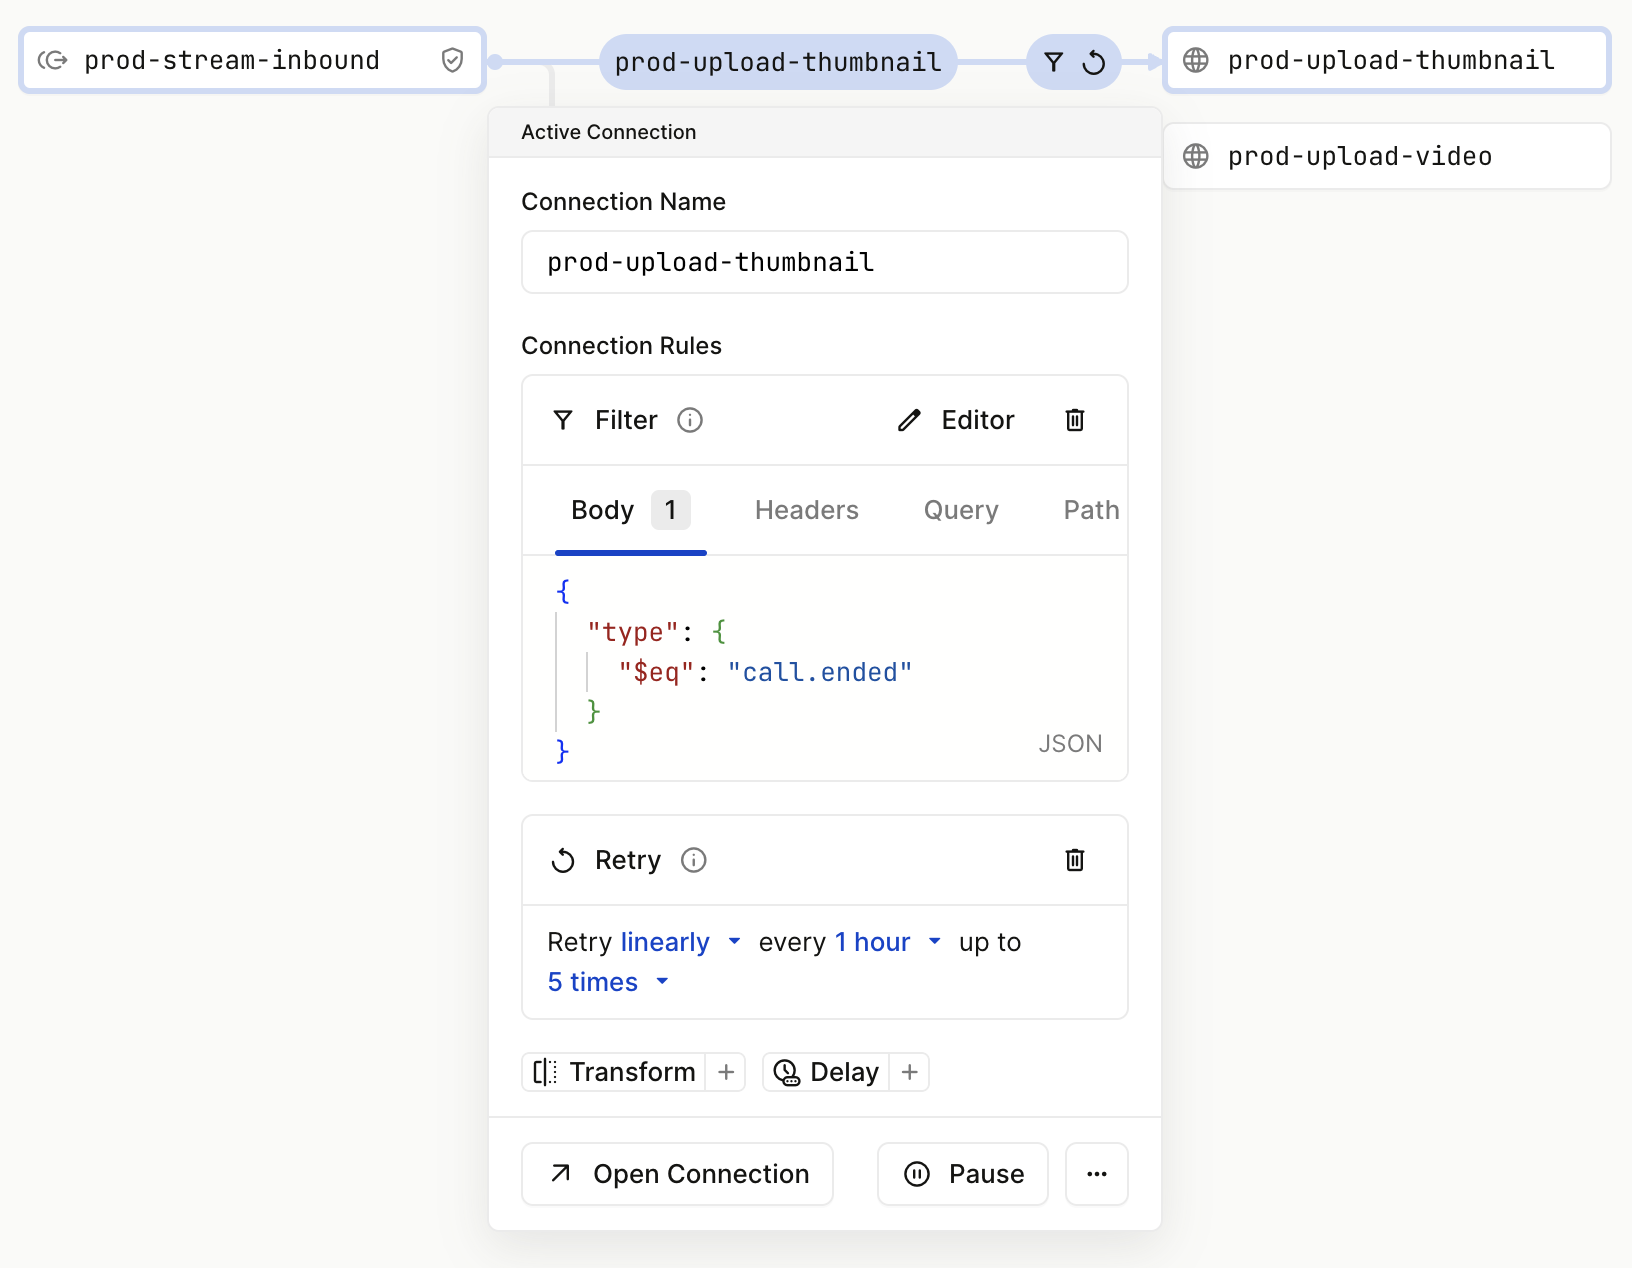
Task: Click the "type" key in JSON filter
Action: tap(633, 632)
